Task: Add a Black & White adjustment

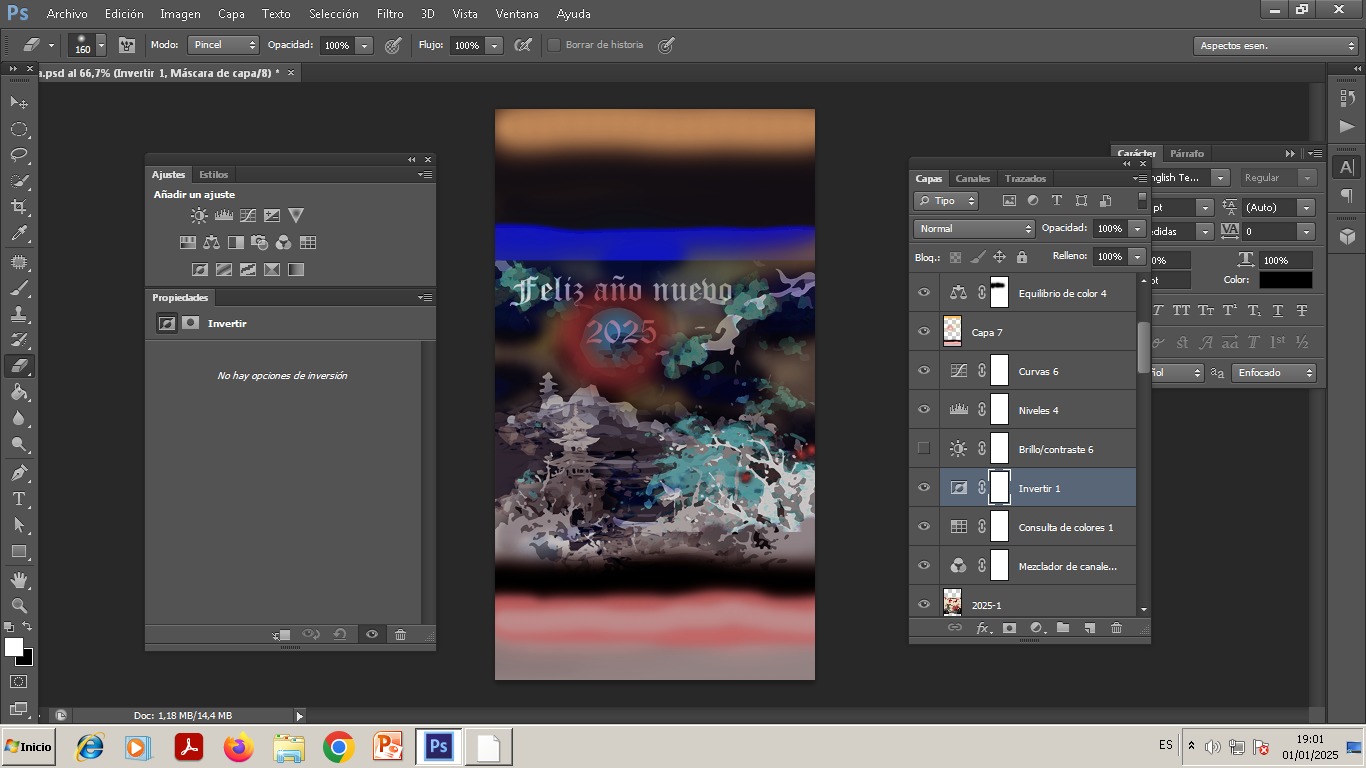Action: [x=235, y=242]
